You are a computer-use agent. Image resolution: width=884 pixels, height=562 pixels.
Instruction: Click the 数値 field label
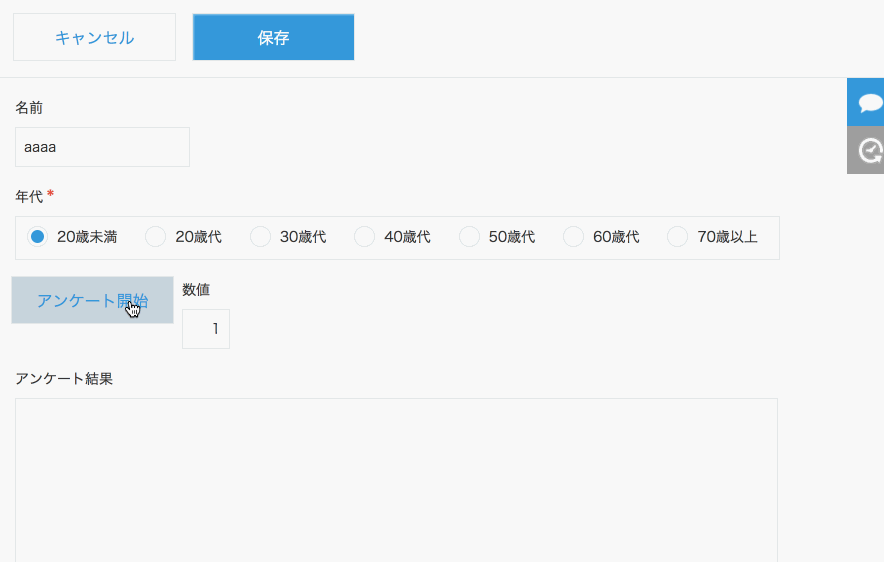pos(196,290)
